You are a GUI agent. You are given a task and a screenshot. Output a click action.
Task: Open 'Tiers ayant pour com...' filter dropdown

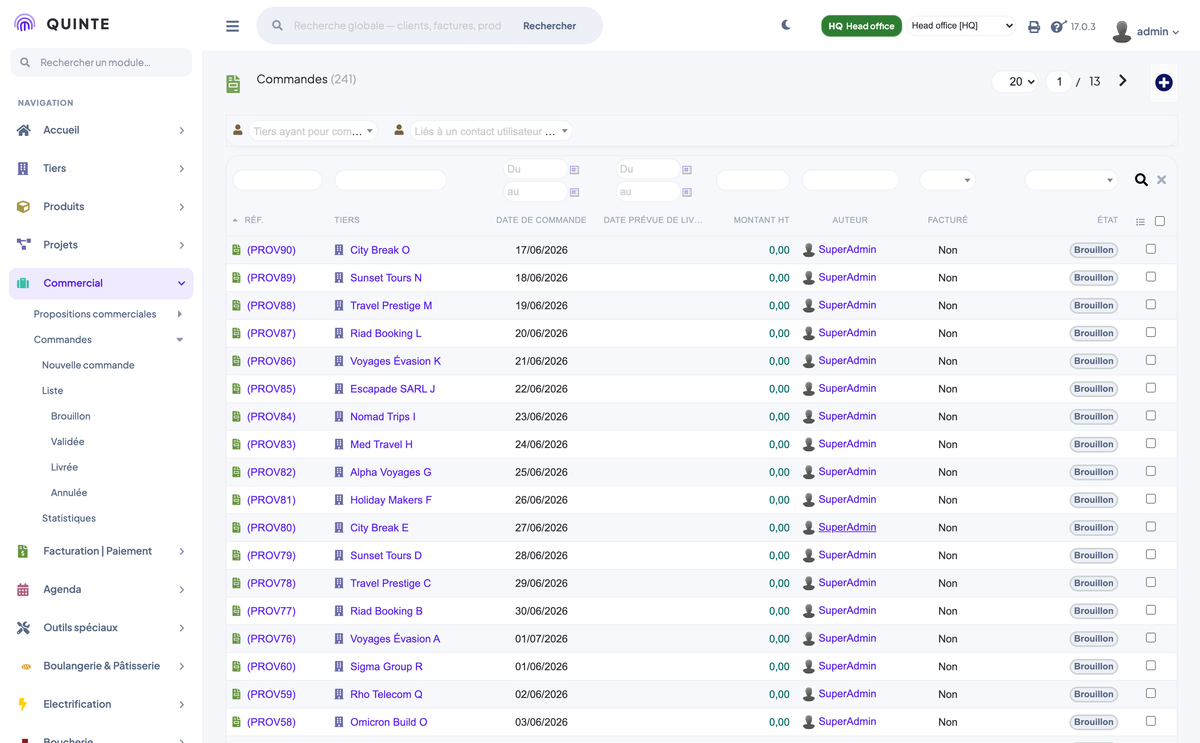click(312, 131)
